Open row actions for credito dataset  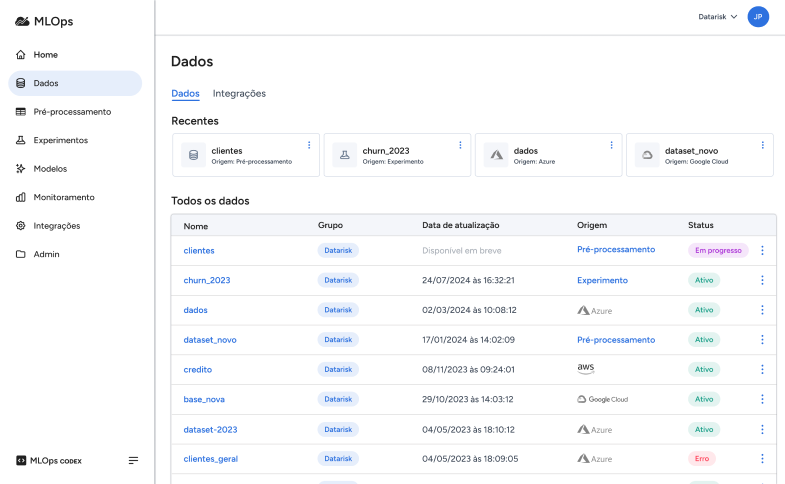tap(762, 369)
